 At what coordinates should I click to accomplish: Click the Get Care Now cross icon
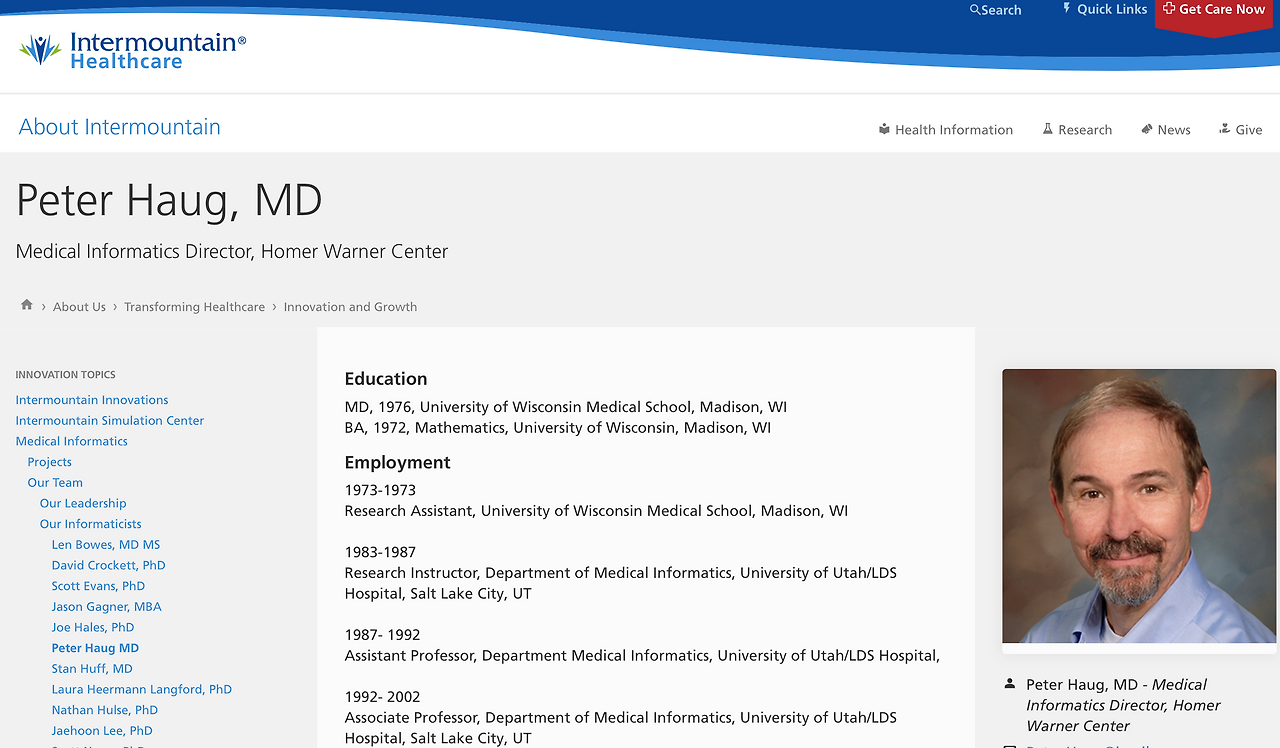pos(1169,8)
